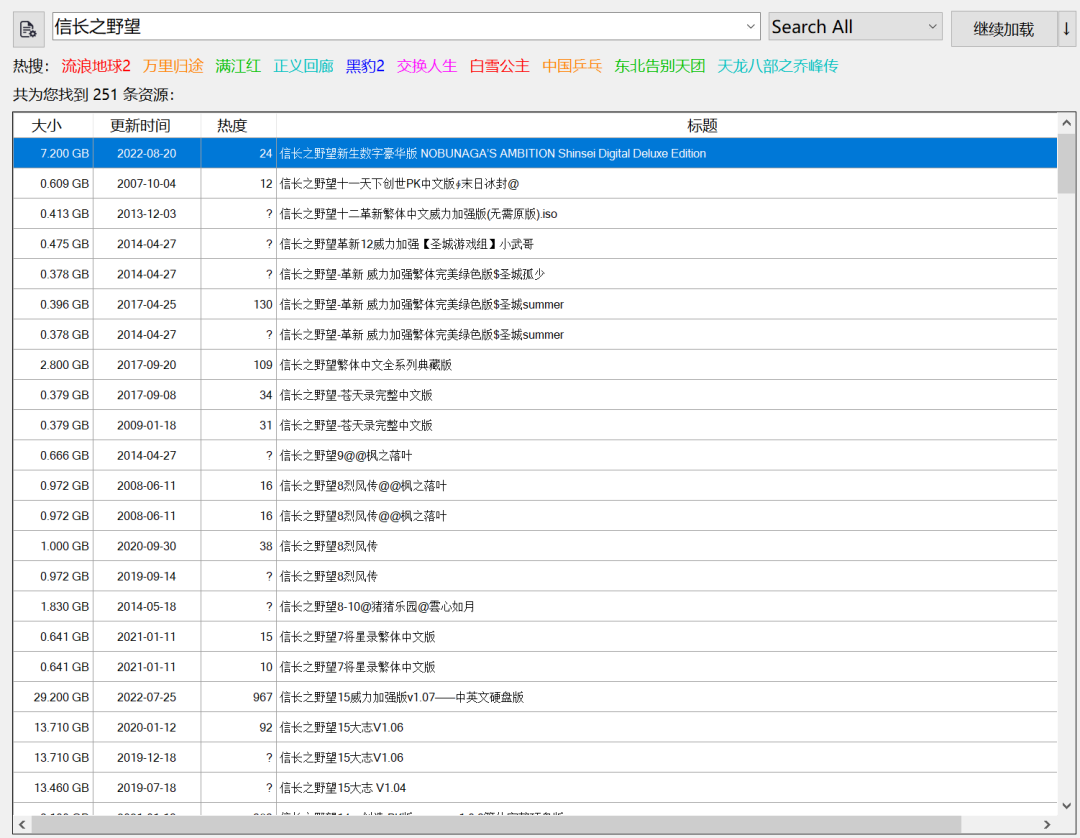
Task: Click the vertical scrollbar thumb
Action: (1066, 164)
